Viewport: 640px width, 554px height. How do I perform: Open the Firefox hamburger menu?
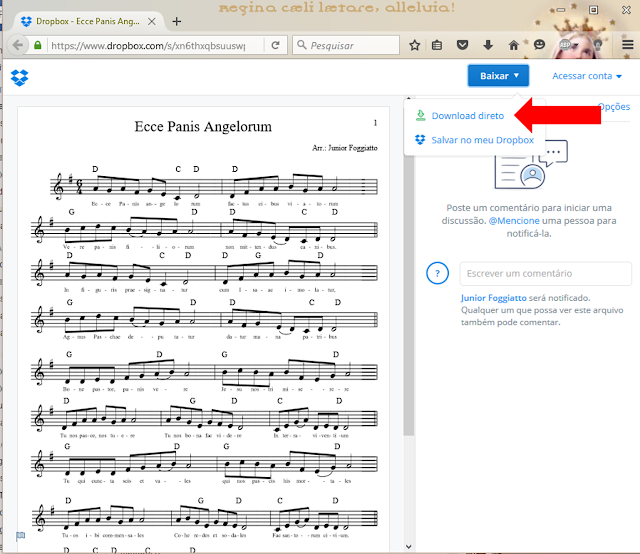point(628,44)
